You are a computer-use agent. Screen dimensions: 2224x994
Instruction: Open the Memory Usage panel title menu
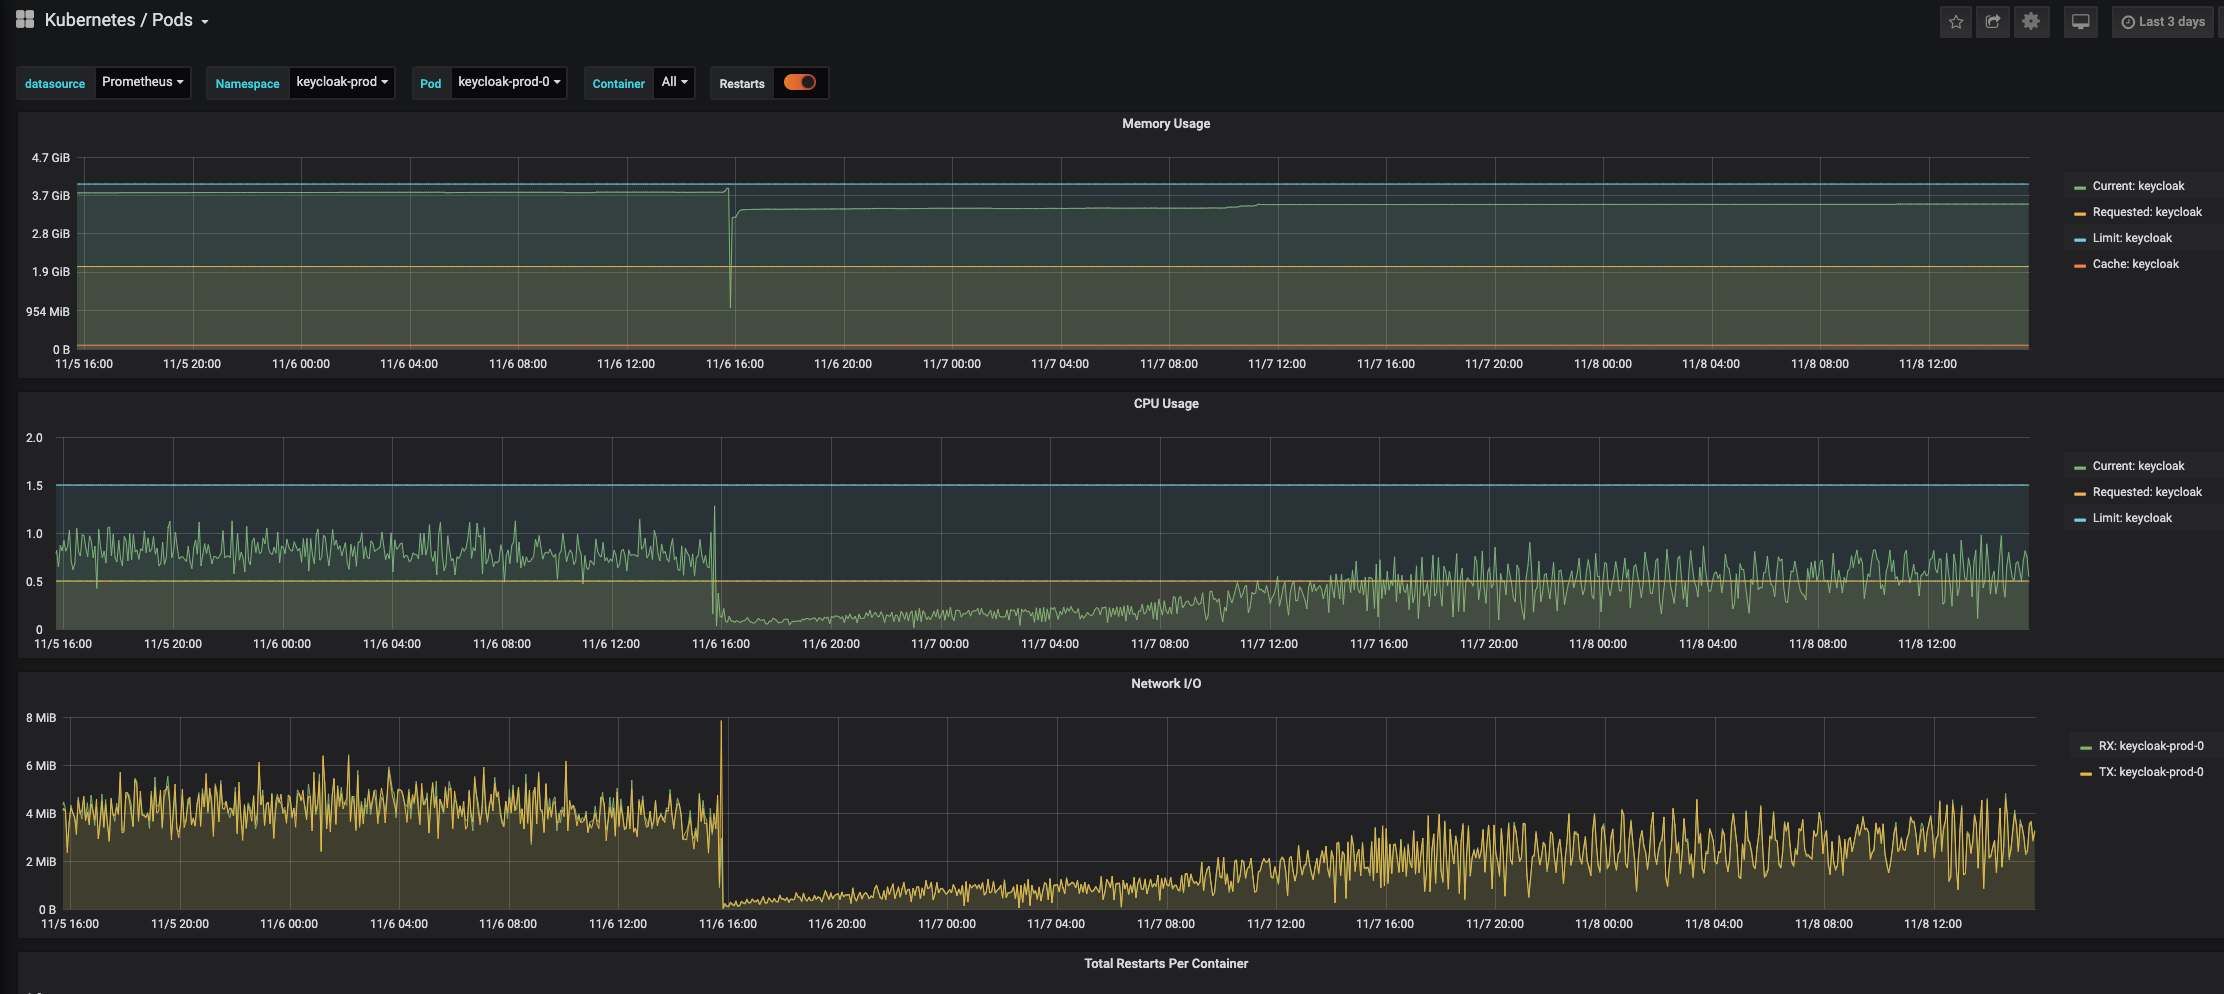(1166, 124)
